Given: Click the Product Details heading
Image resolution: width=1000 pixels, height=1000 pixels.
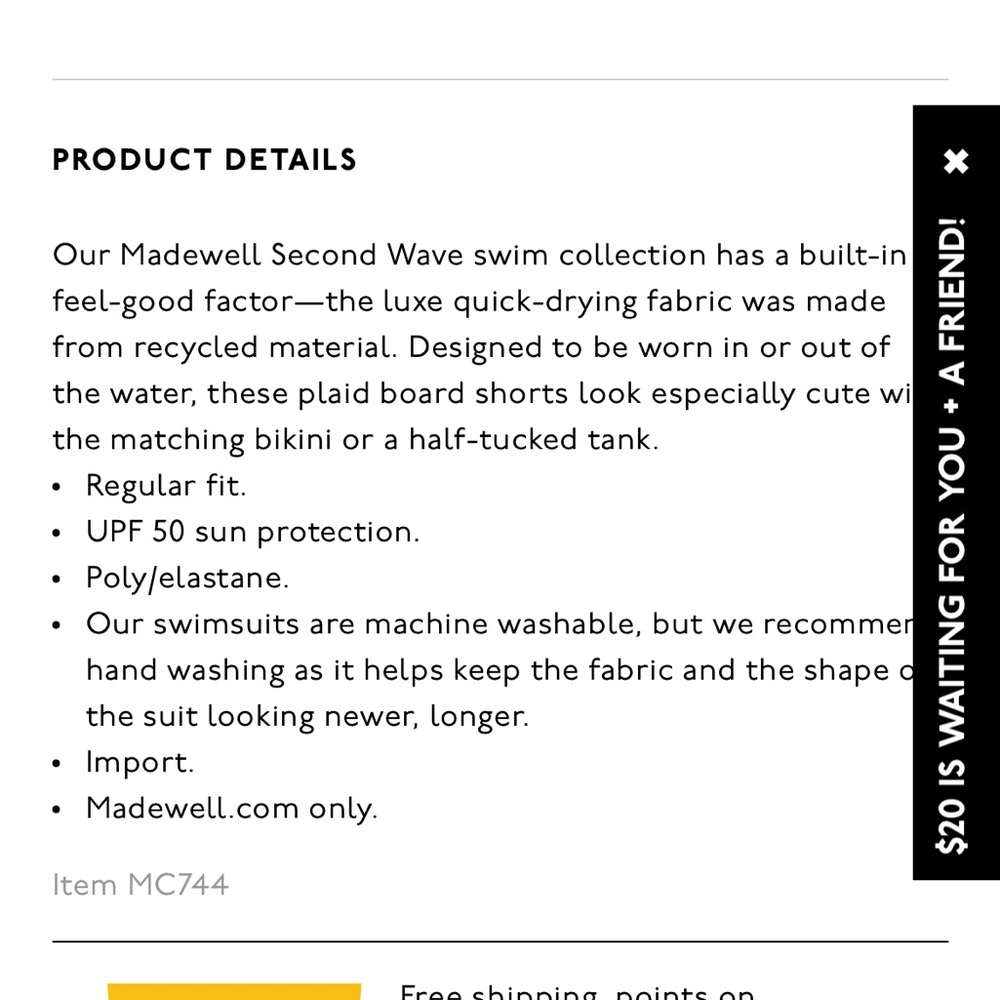Looking at the screenshot, I should click(204, 159).
